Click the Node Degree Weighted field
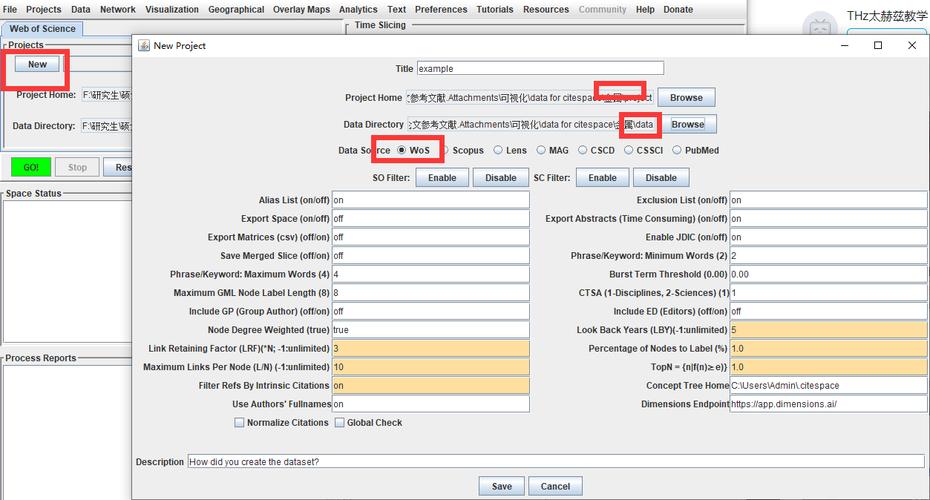Image resolution: width=930 pixels, height=500 pixels. (431, 330)
